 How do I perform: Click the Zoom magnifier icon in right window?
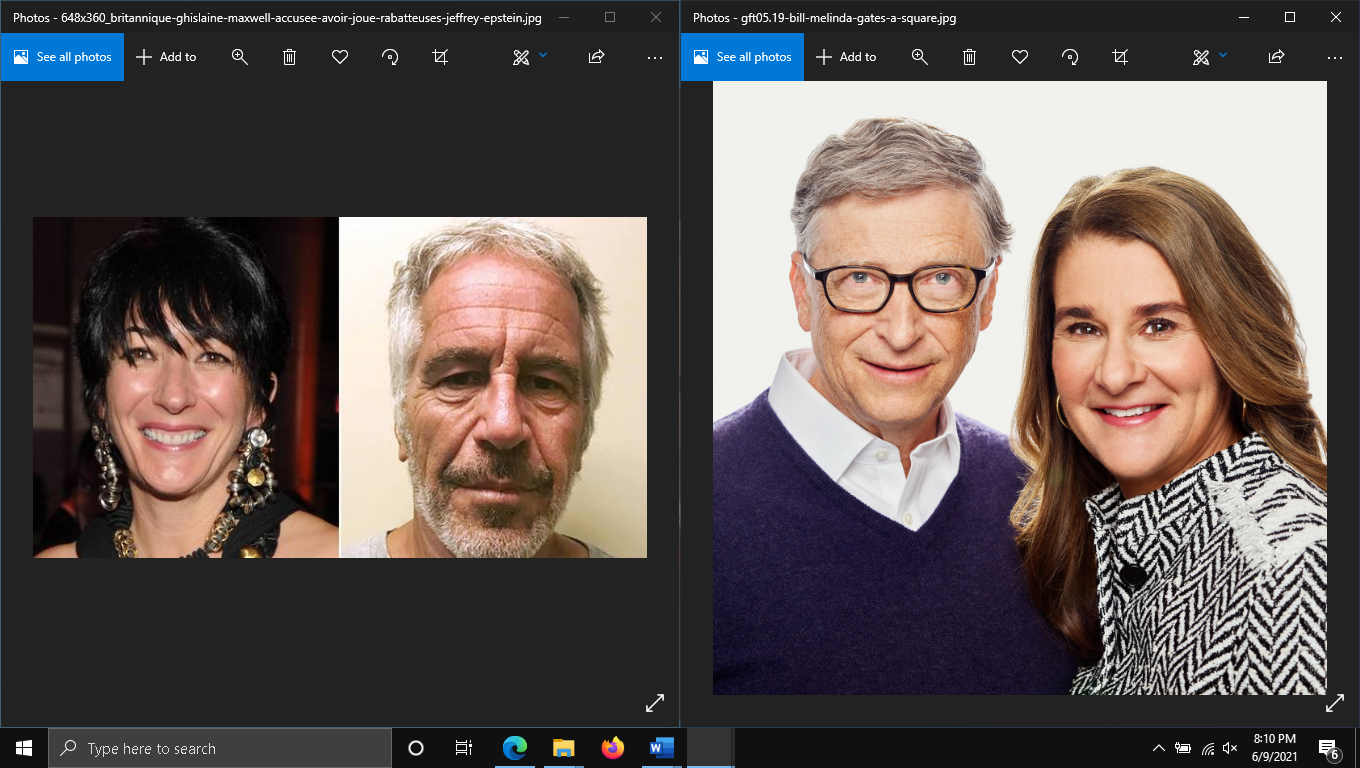[920, 57]
